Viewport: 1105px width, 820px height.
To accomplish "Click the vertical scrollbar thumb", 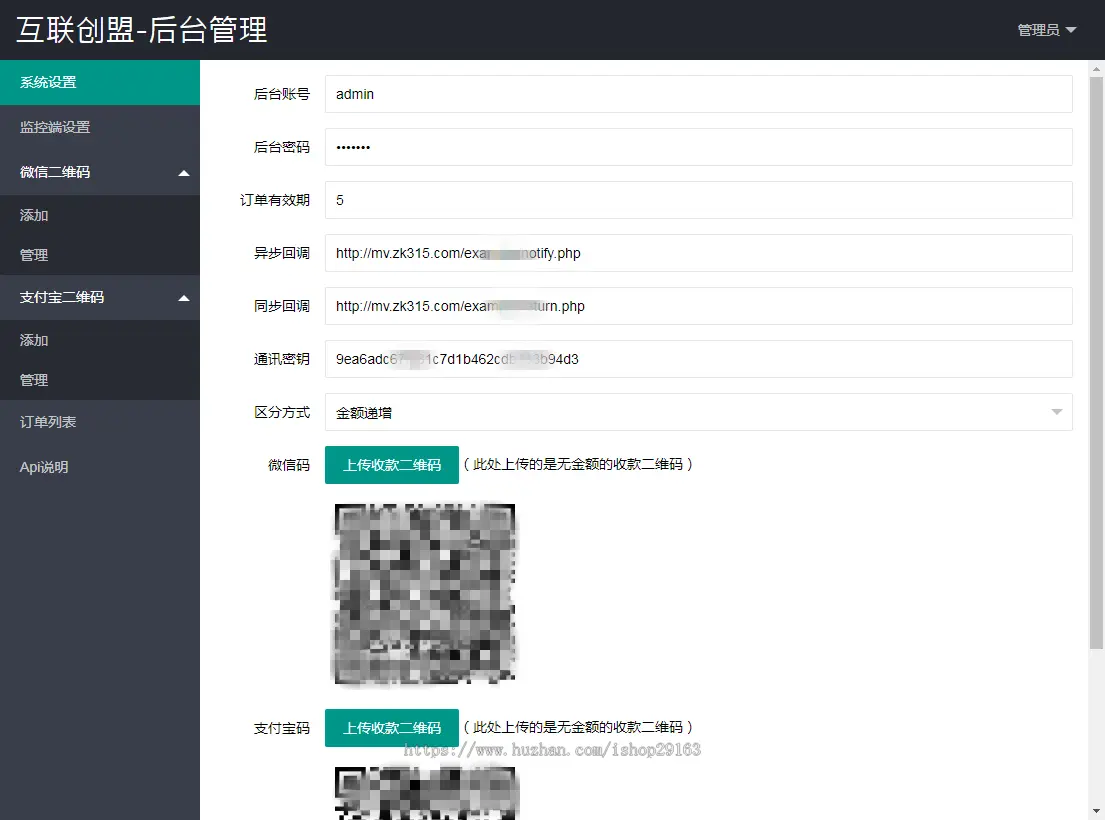I will tap(1096, 363).
